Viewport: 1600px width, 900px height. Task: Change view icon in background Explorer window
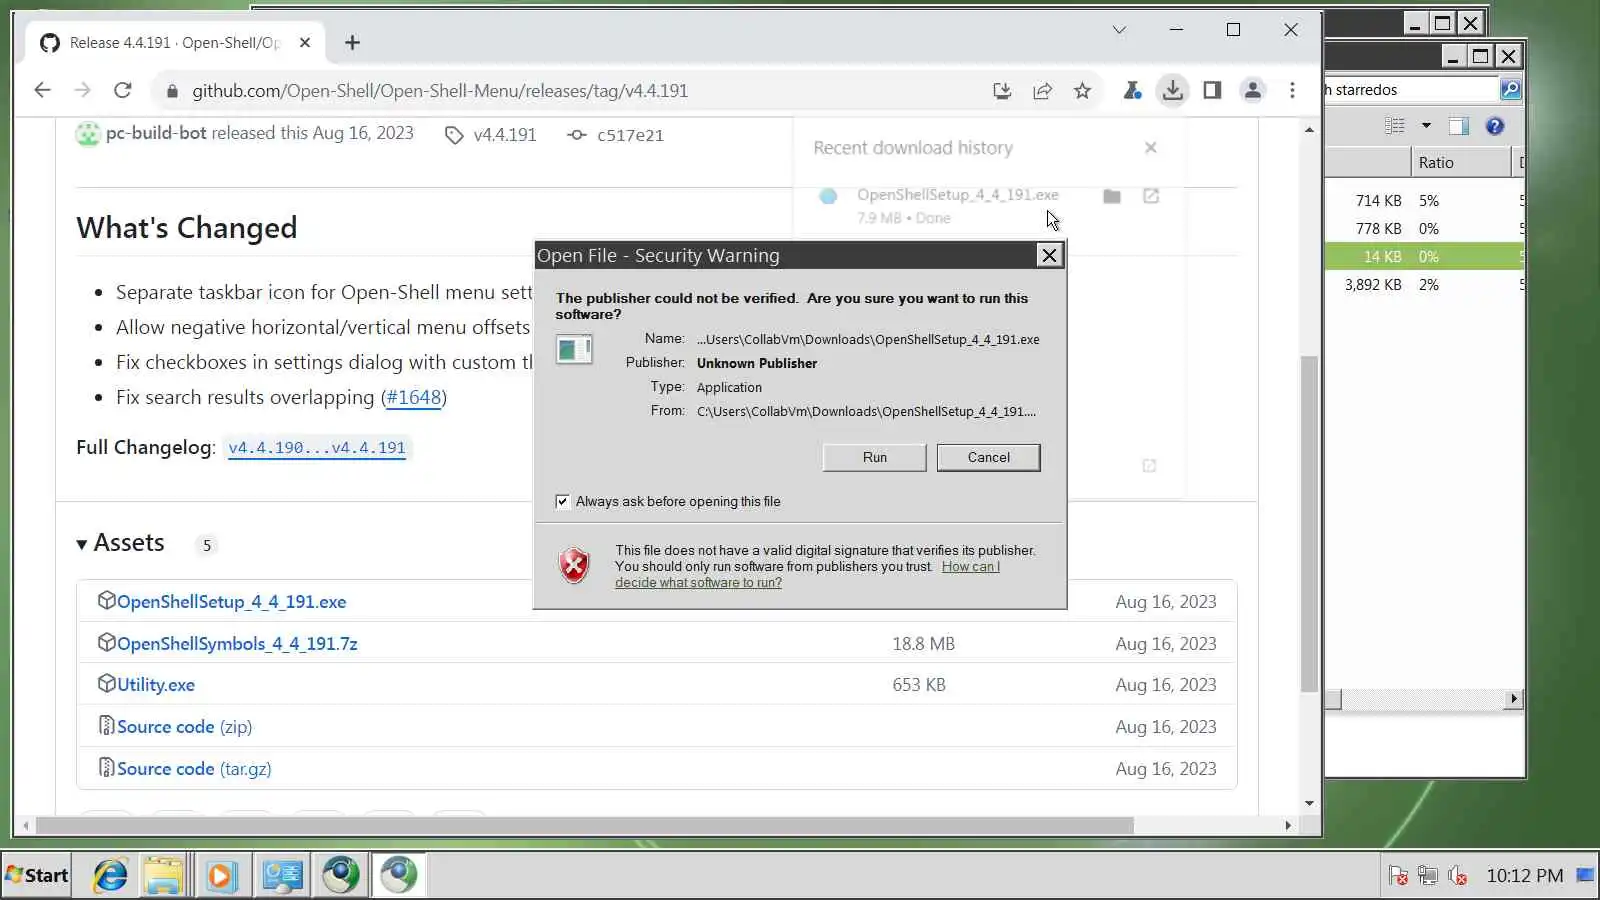(x=1394, y=126)
